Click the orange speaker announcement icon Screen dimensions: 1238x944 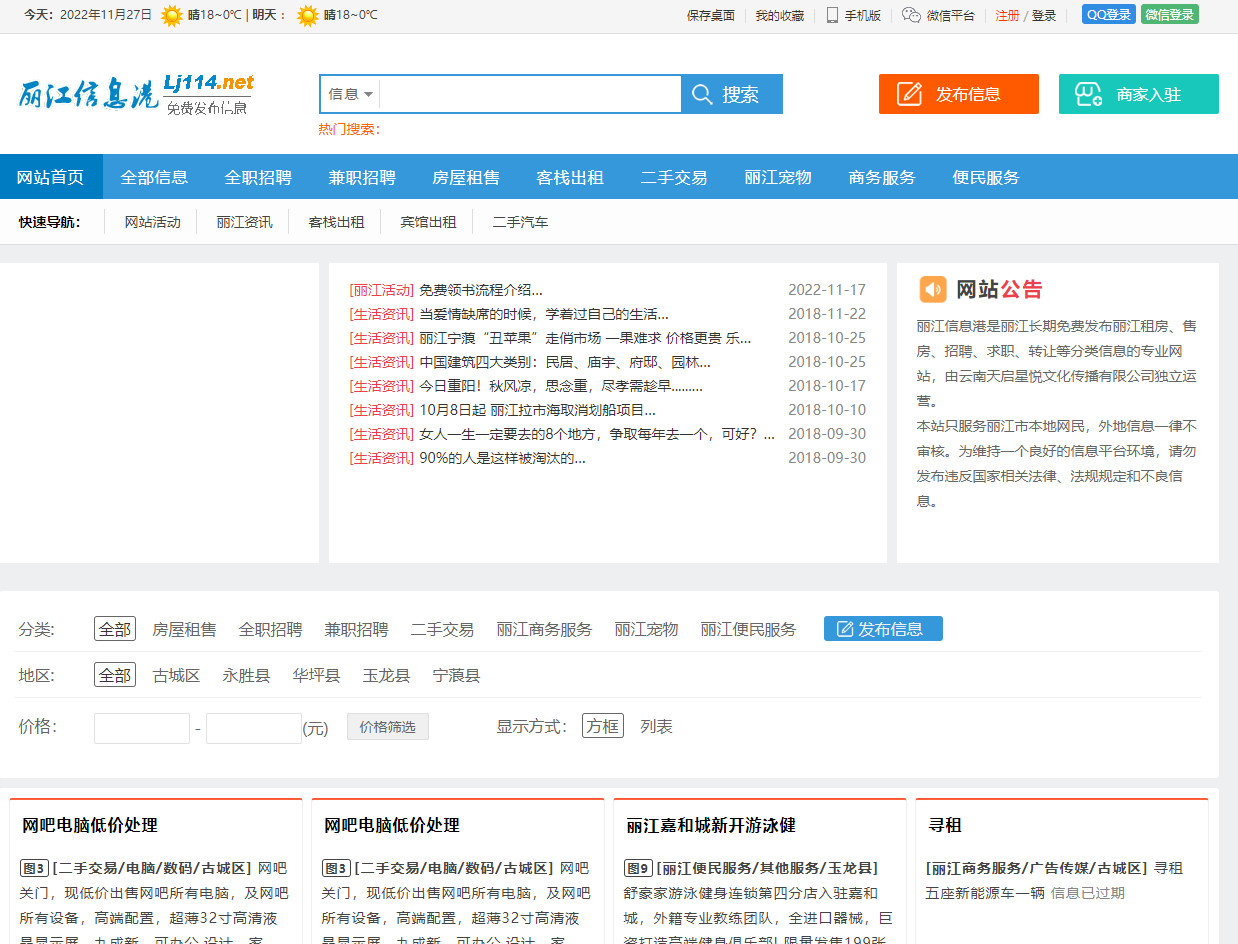[x=932, y=289]
